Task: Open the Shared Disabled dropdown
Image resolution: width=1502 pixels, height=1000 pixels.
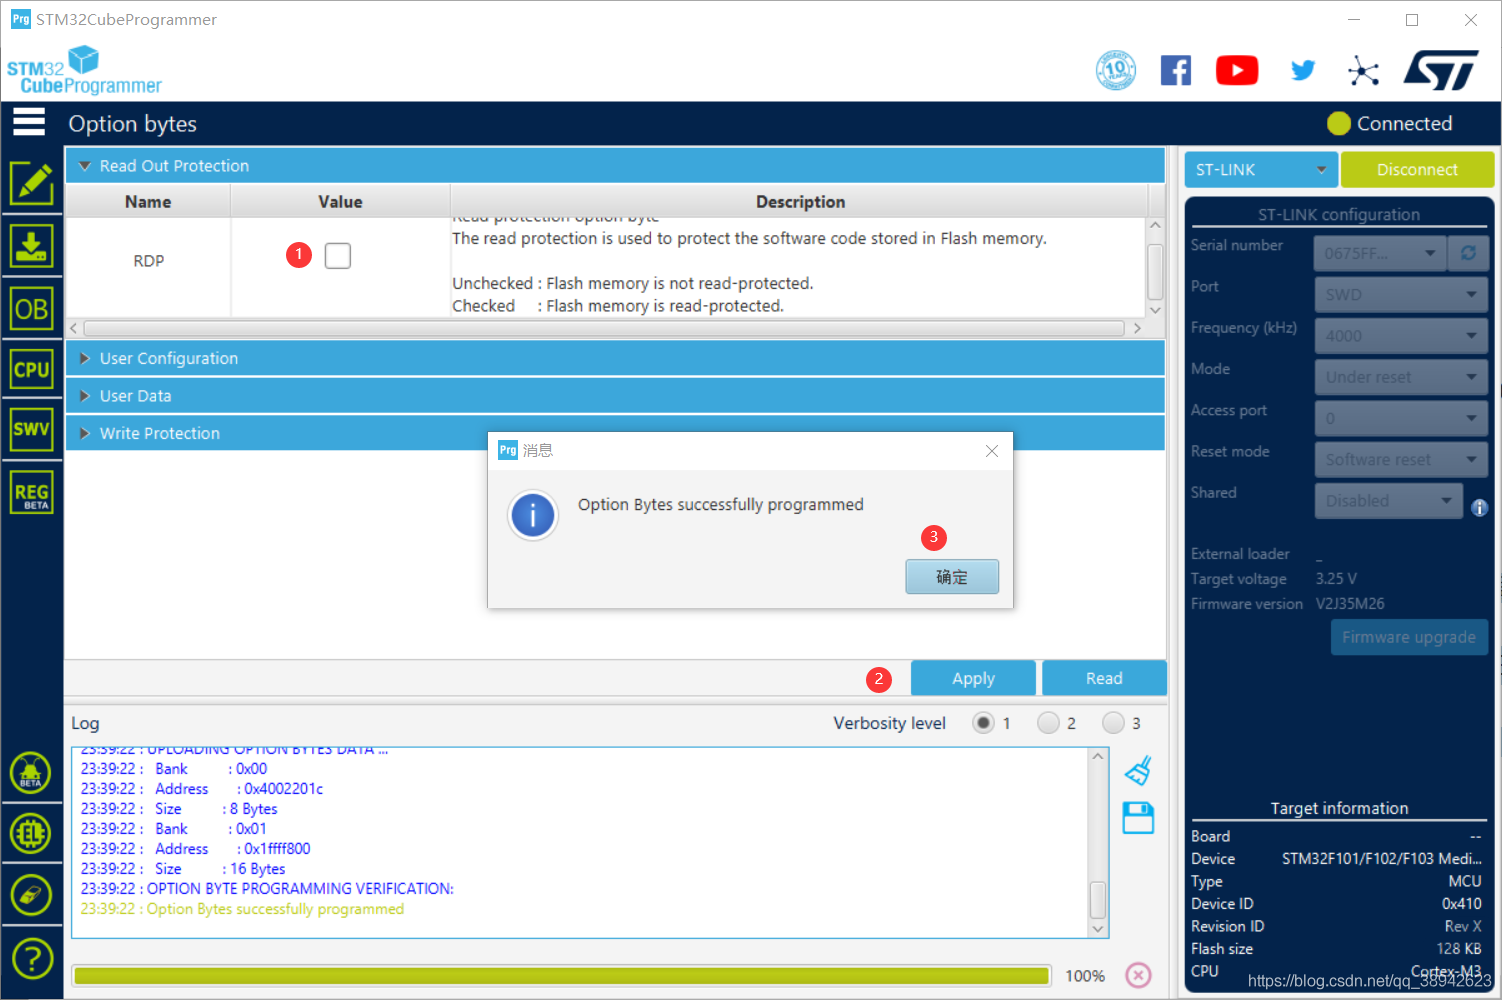Action: pos(1389,501)
